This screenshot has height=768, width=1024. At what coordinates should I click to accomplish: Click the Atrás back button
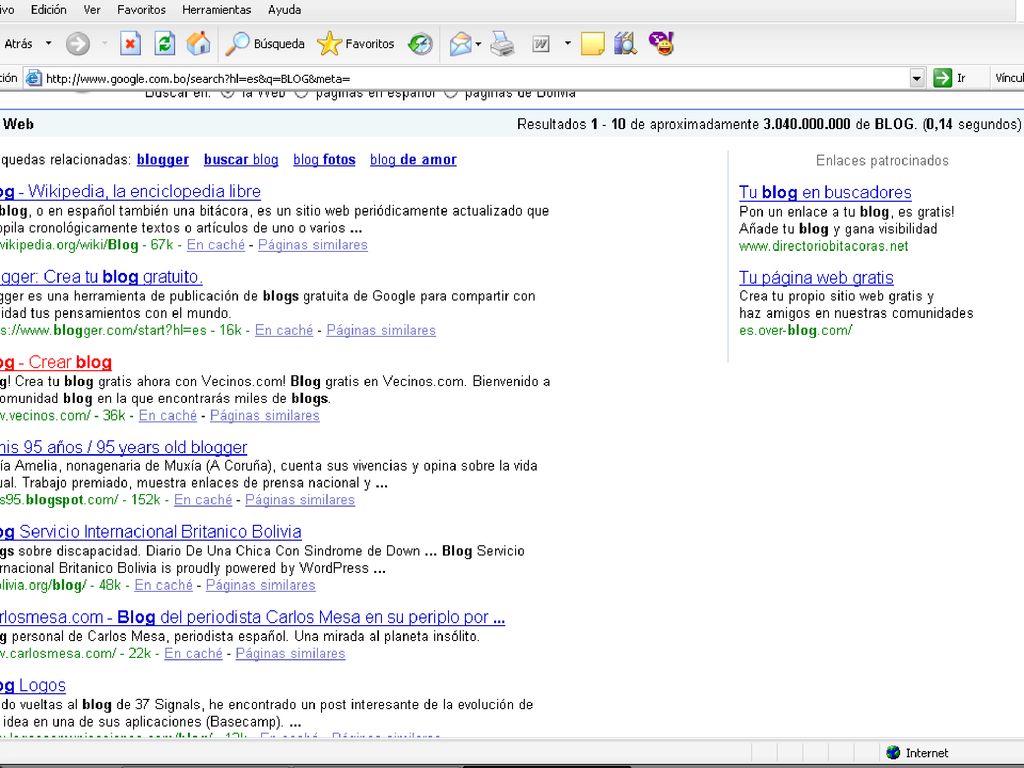[18, 44]
